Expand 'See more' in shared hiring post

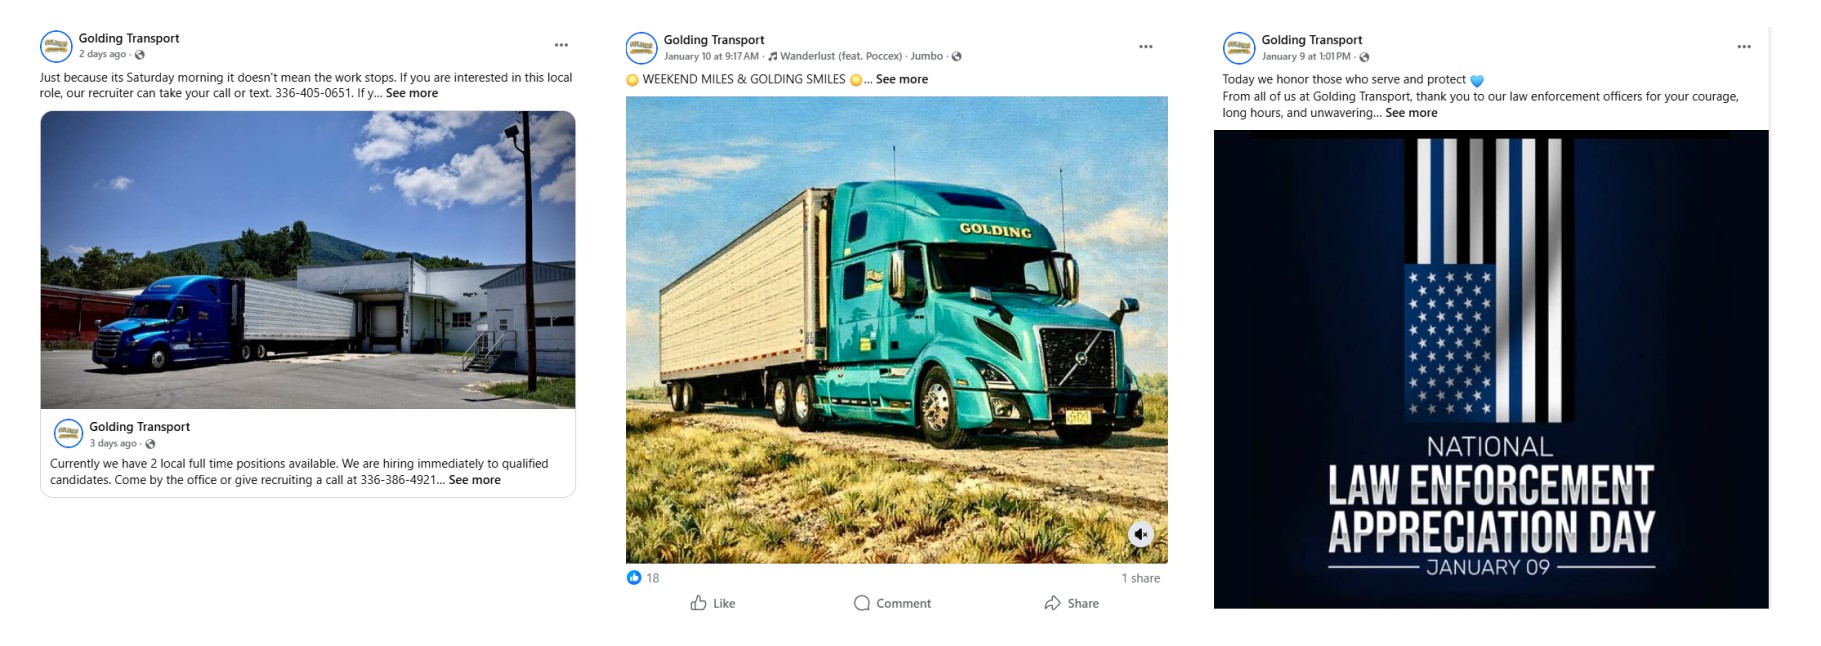[x=475, y=480]
